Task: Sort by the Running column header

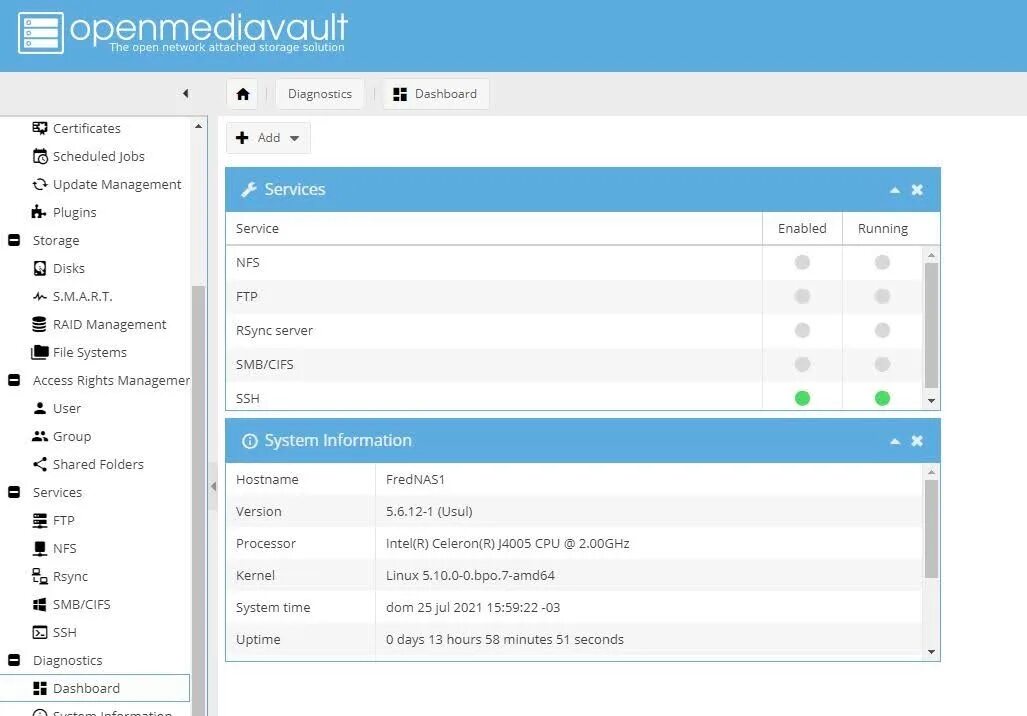Action: (882, 228)
